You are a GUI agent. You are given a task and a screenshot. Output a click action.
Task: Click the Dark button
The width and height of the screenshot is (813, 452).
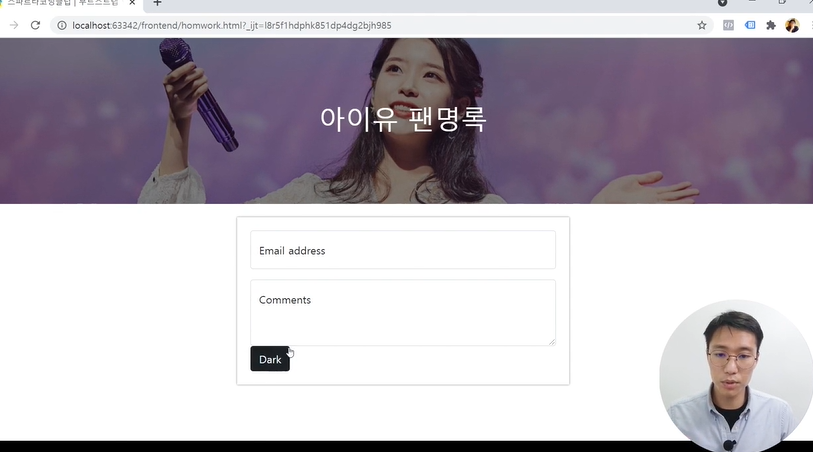pos(270,359)
